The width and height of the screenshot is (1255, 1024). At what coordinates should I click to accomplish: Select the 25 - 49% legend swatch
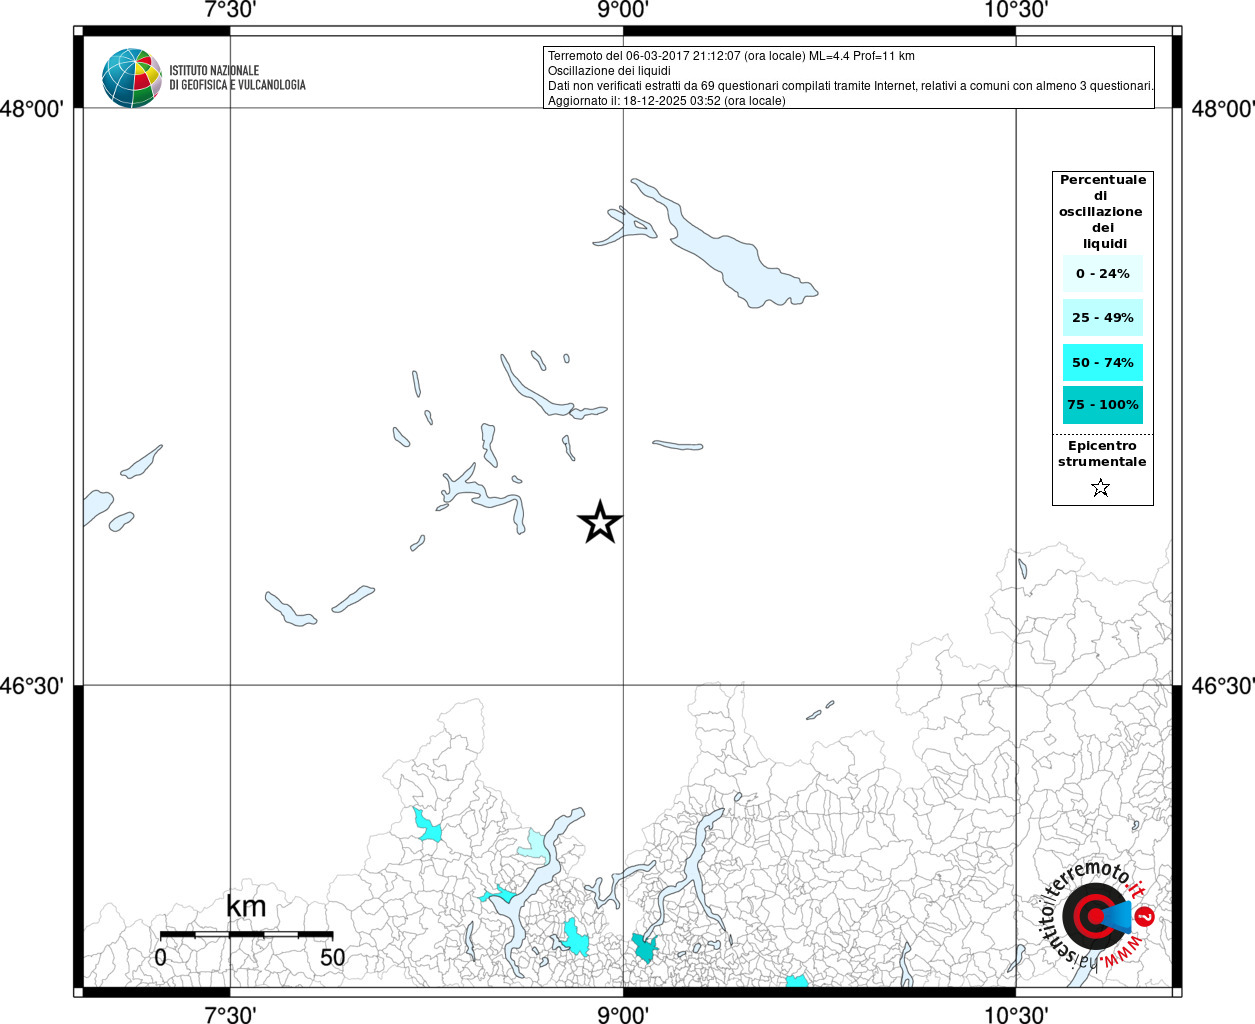1103,318
